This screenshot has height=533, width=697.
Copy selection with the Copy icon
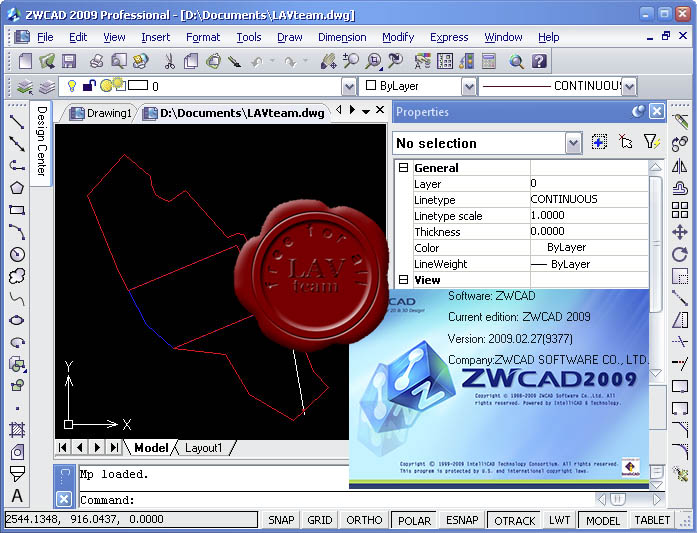pyautogui.click(x=191, y=61)
